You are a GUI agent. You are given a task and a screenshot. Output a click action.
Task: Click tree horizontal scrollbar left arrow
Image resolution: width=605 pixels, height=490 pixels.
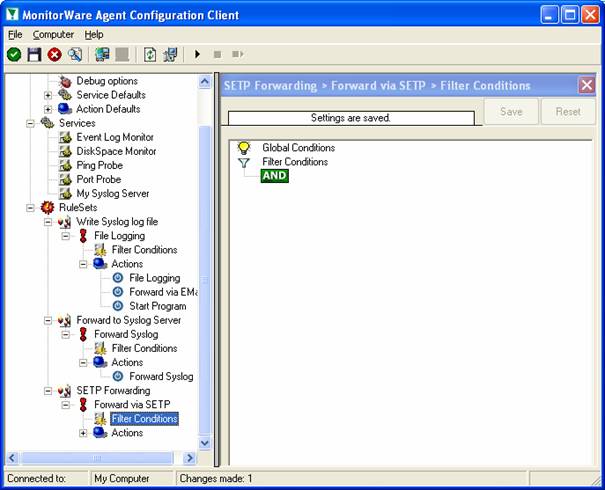pos(12,458)
